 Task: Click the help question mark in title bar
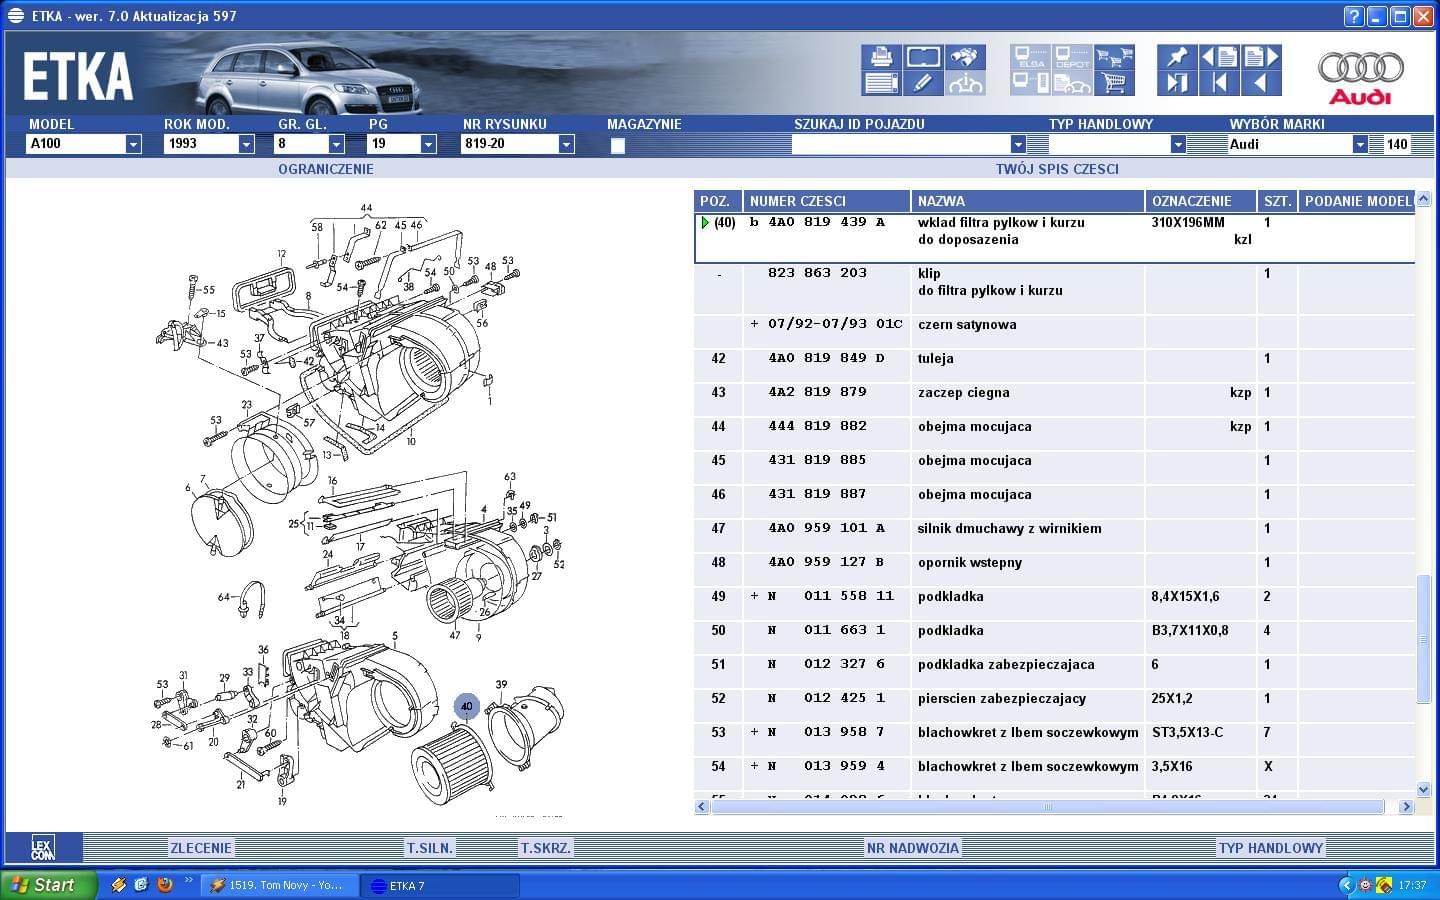click(1353, 16)
